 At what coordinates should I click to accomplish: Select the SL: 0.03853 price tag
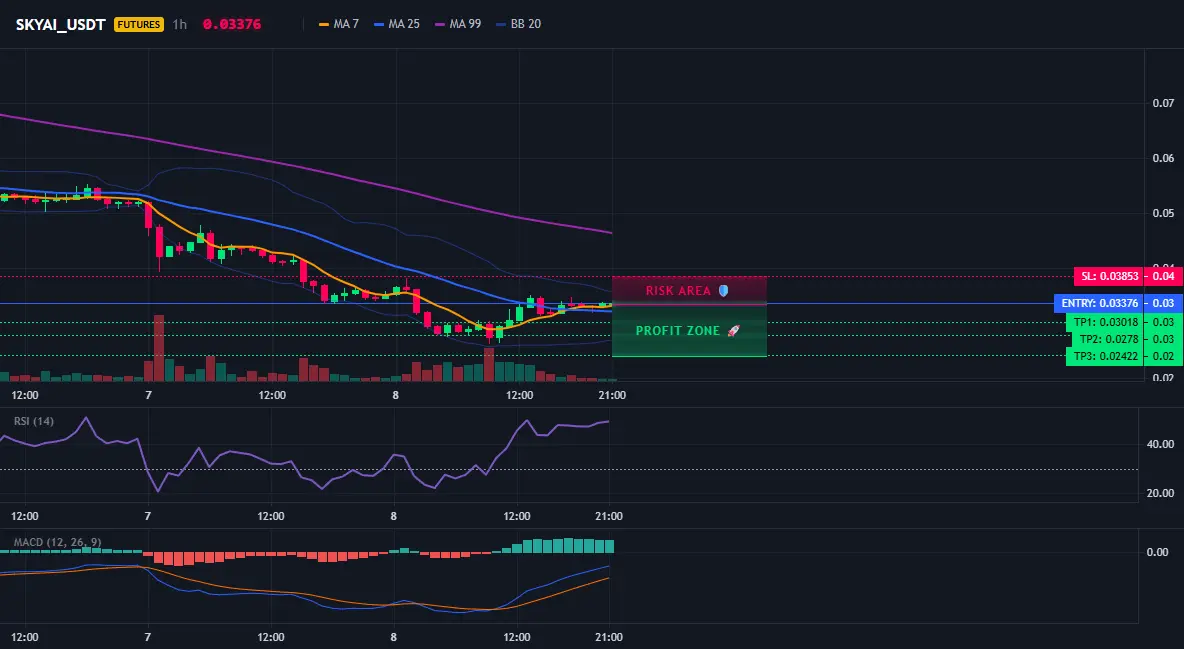click(1108, 277)
